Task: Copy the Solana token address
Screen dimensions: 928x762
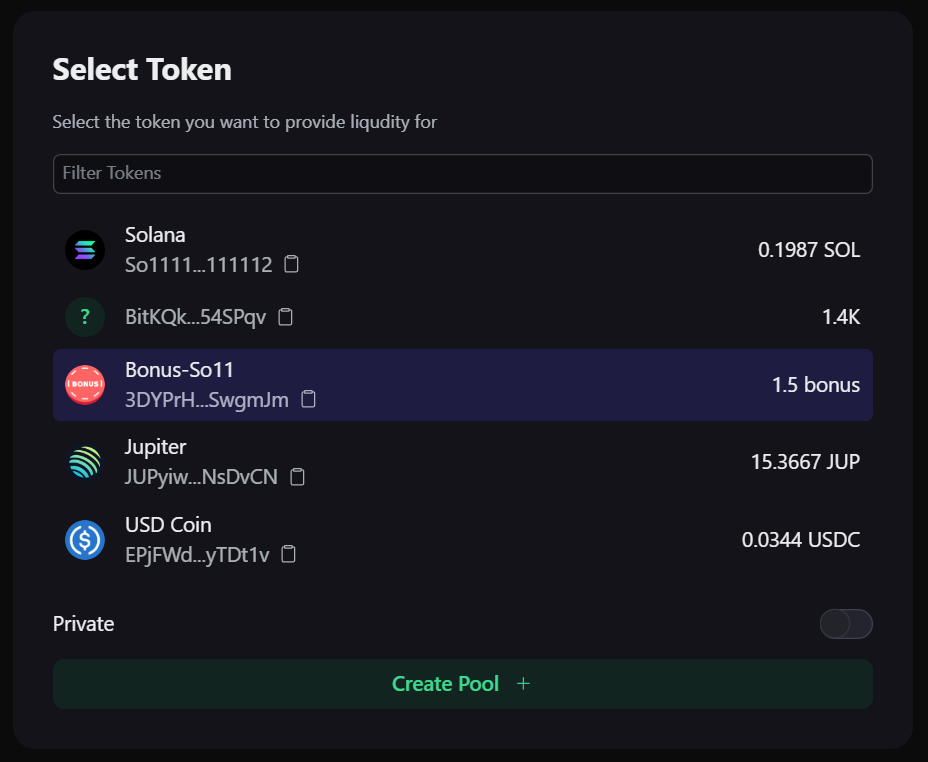Action: [291, 264]
